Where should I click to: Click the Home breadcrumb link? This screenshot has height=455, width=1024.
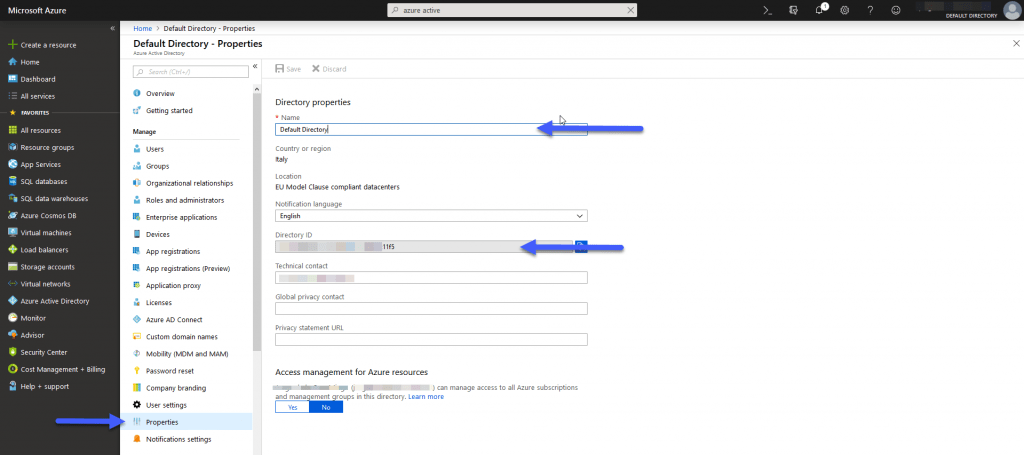tap(142, 29)
